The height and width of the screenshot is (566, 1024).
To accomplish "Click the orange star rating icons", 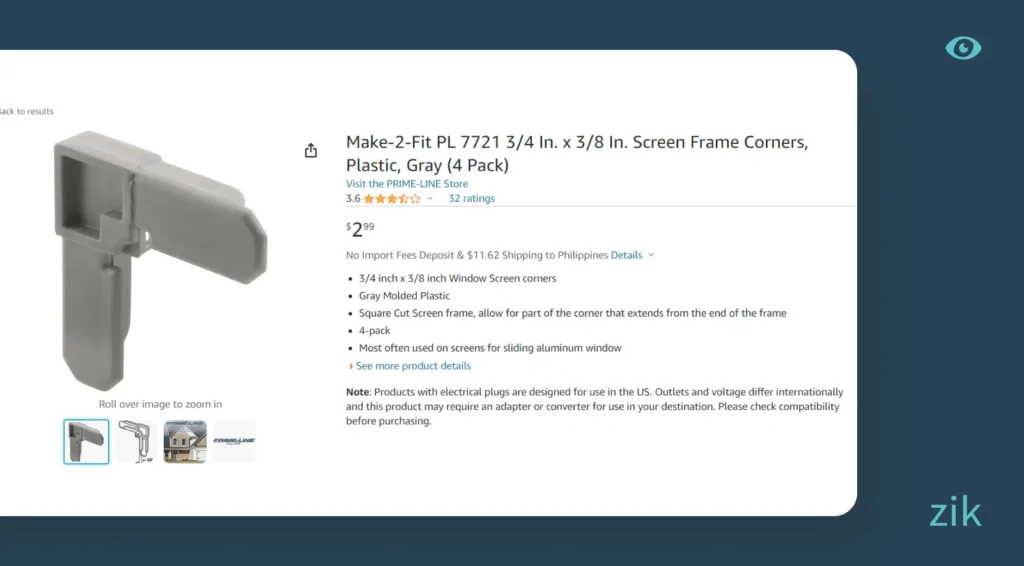I will (x=391, y=199).
